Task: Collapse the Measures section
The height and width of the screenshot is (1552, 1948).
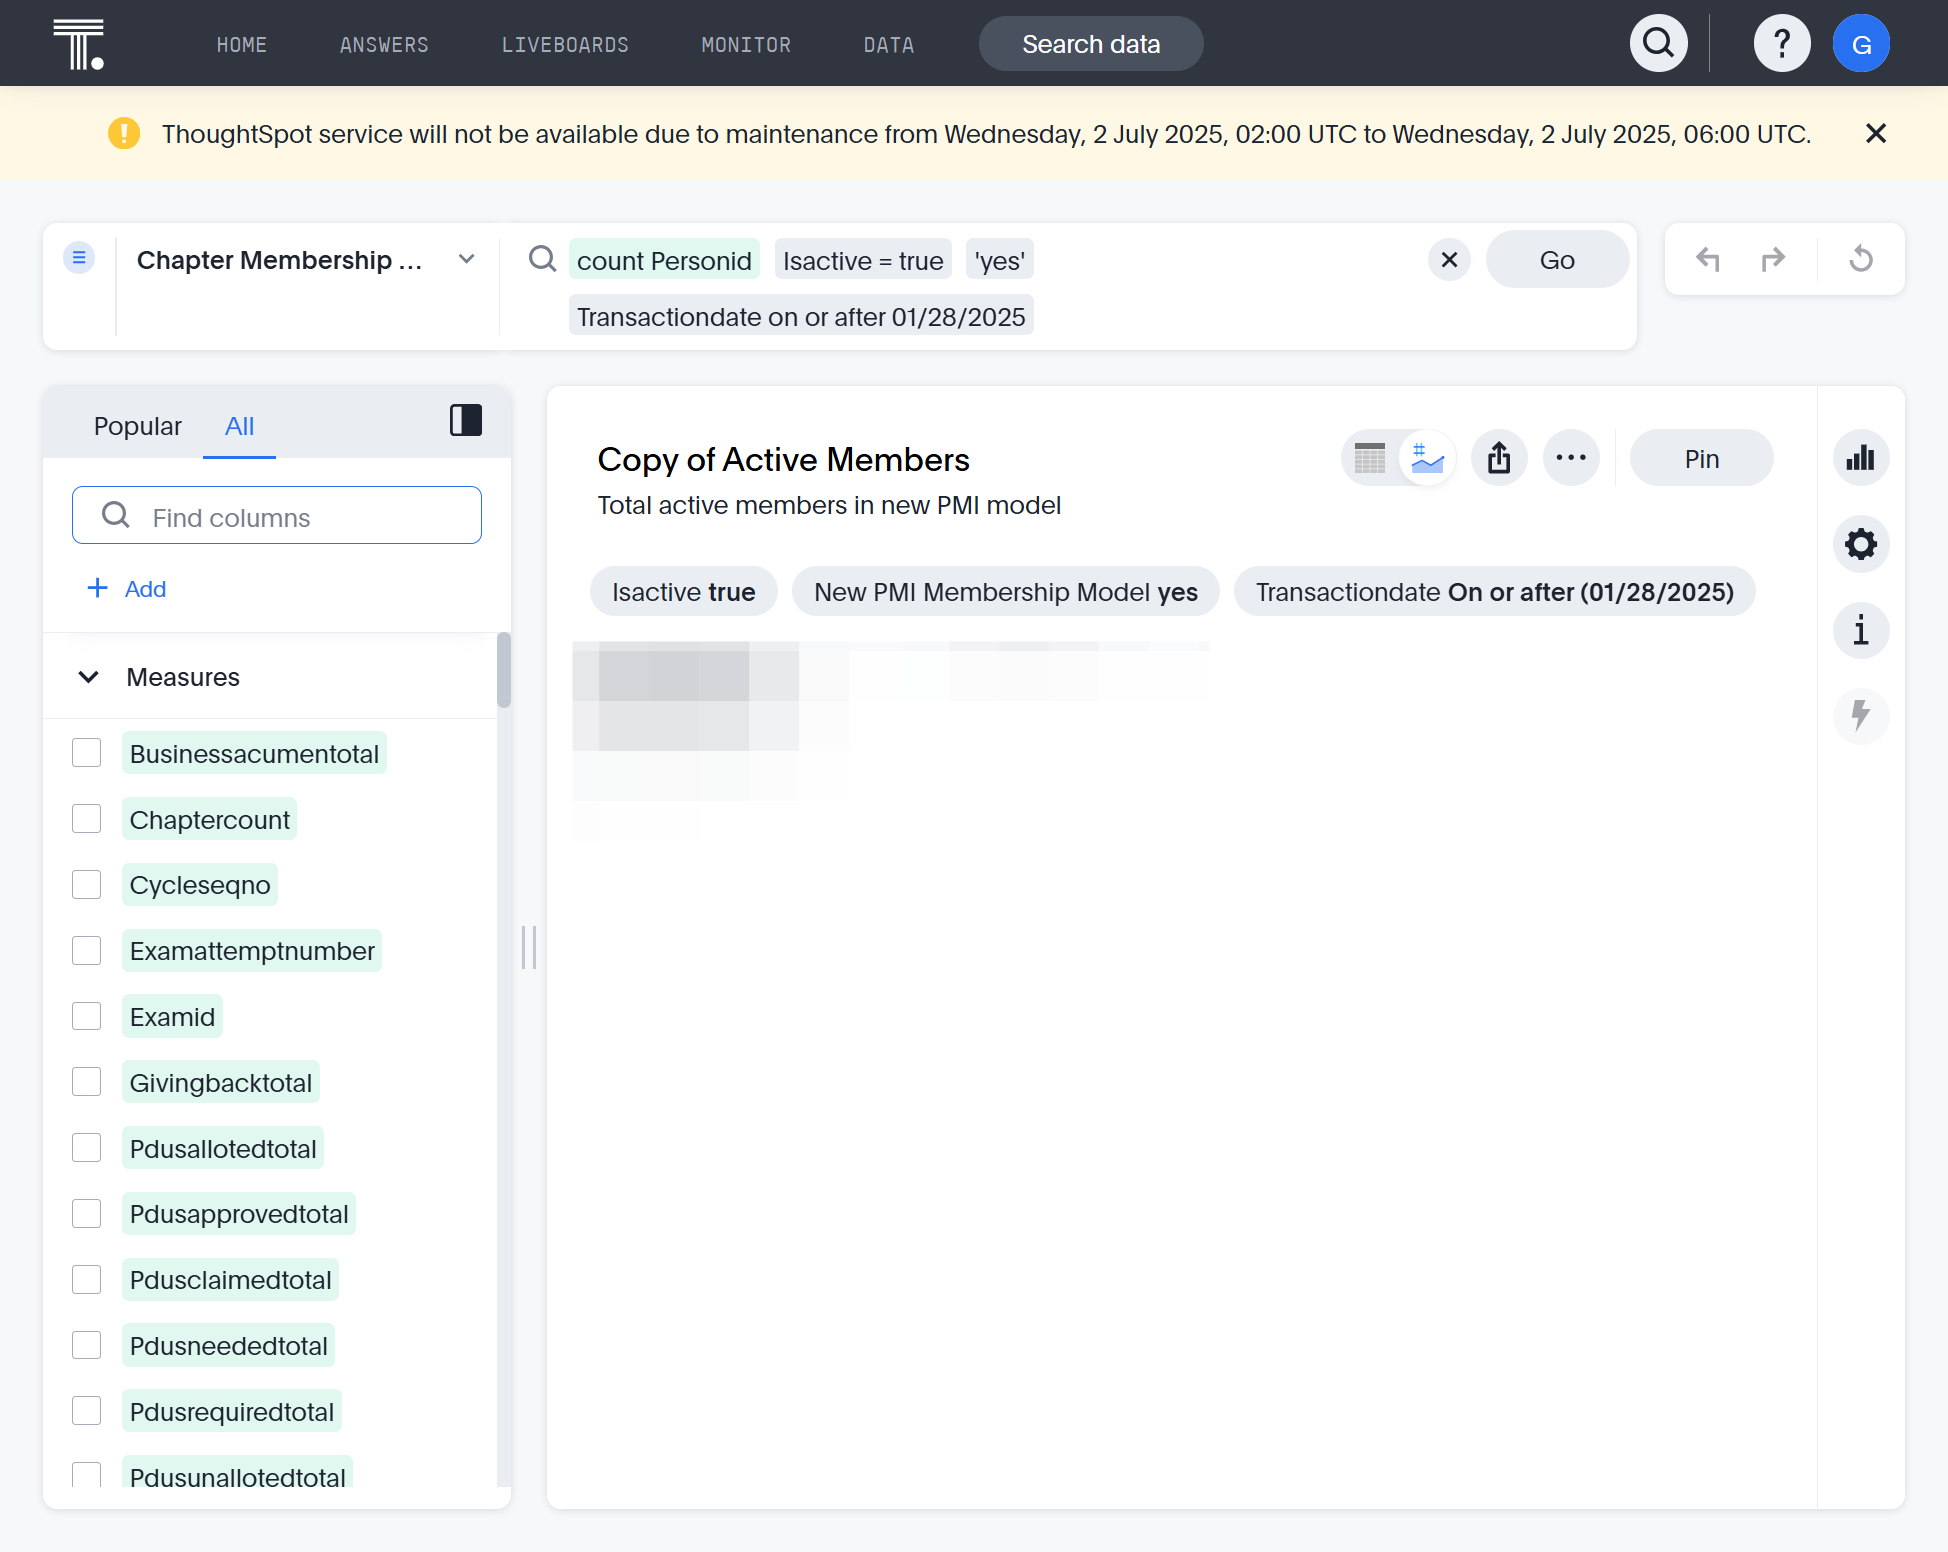Action: point(88,677)
